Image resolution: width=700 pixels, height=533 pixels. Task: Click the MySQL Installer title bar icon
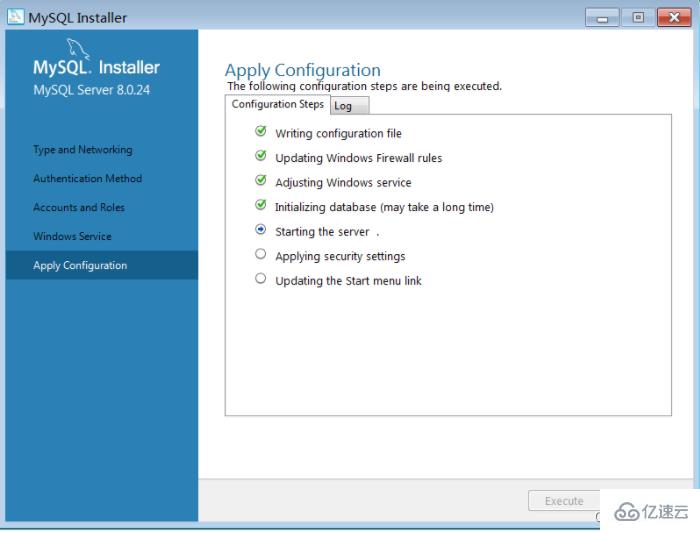click(x=14, y=17)
